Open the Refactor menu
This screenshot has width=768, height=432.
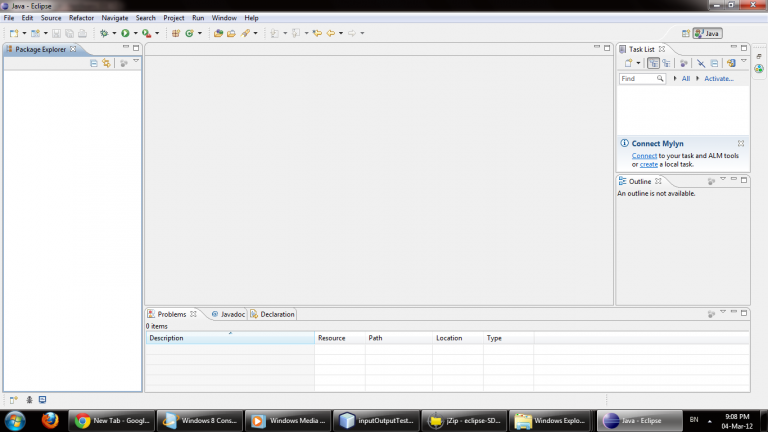coord(81,18)
